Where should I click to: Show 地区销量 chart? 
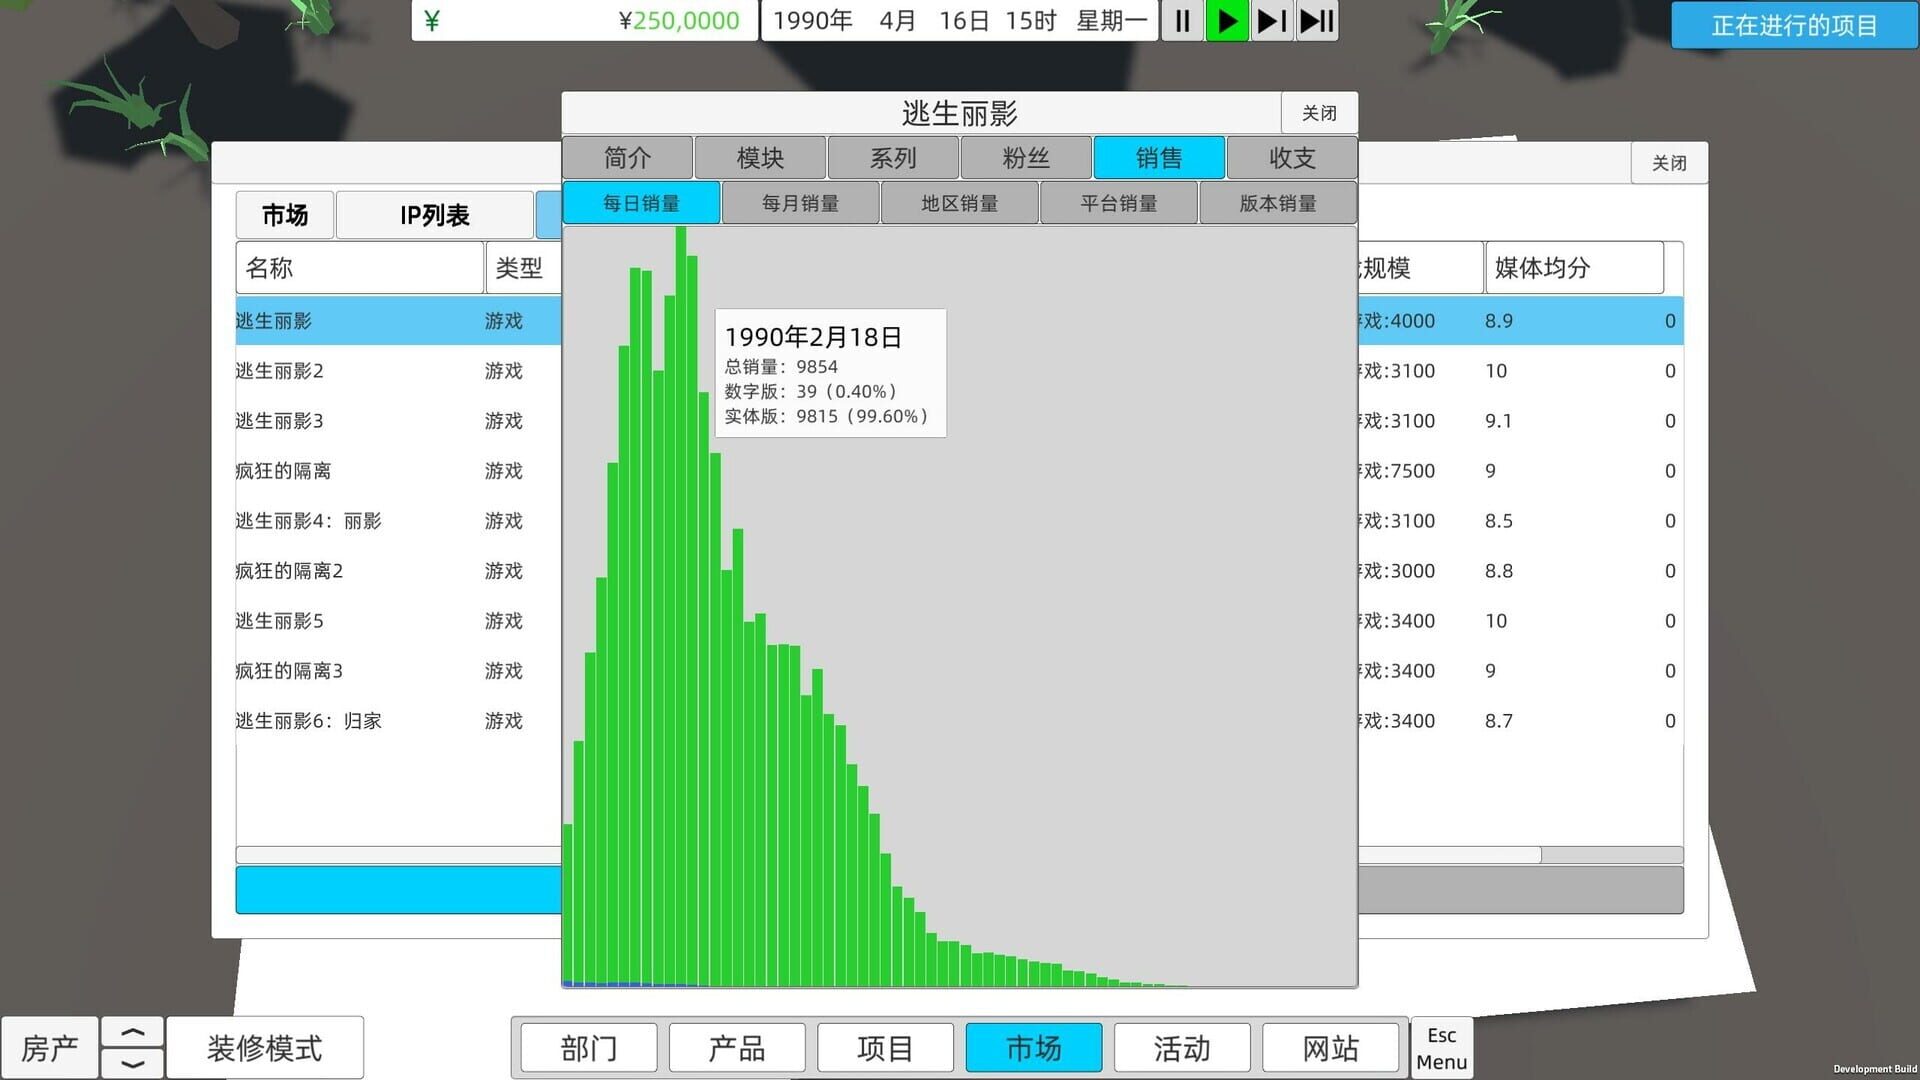(960, 203)
